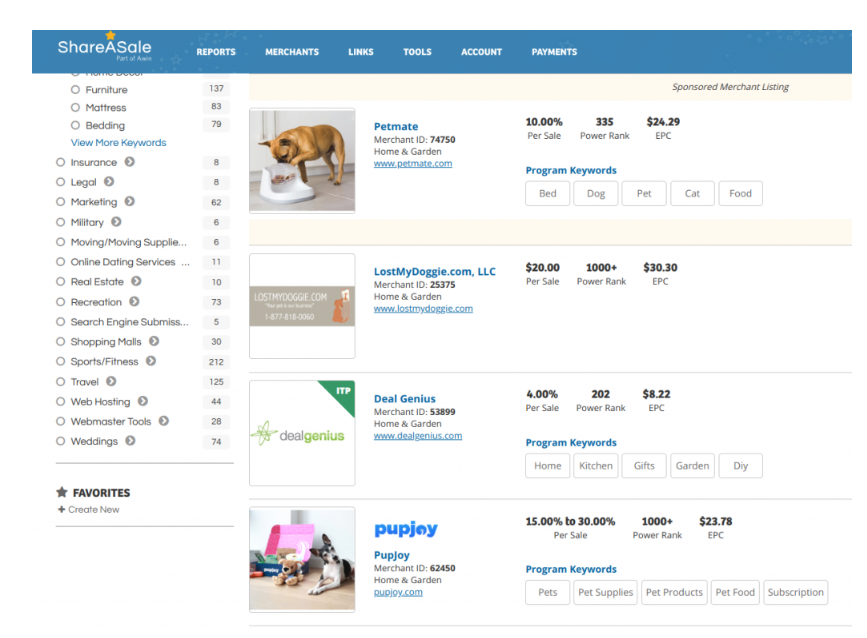Expand the Shopping Malls category arrow

tap(154, 341)
